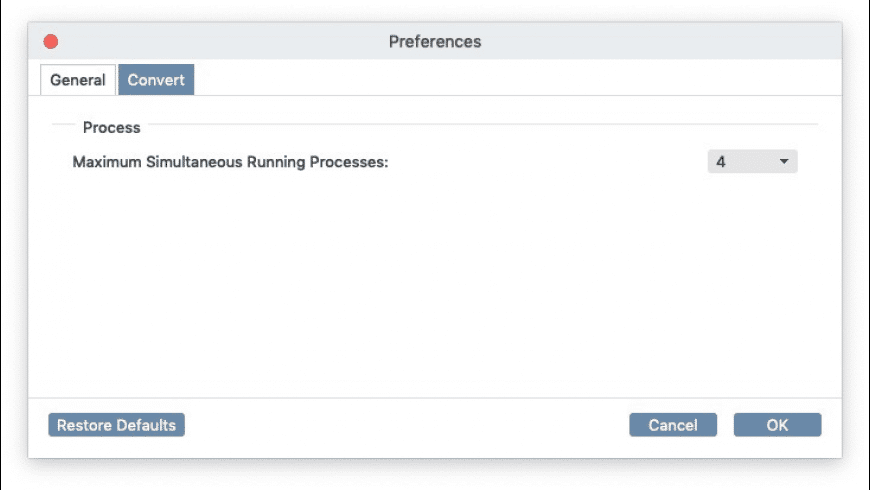The height and width of the screenshot is (490, 870).
Task: Close the Preferences window with red button
Action: pos(51,42)
